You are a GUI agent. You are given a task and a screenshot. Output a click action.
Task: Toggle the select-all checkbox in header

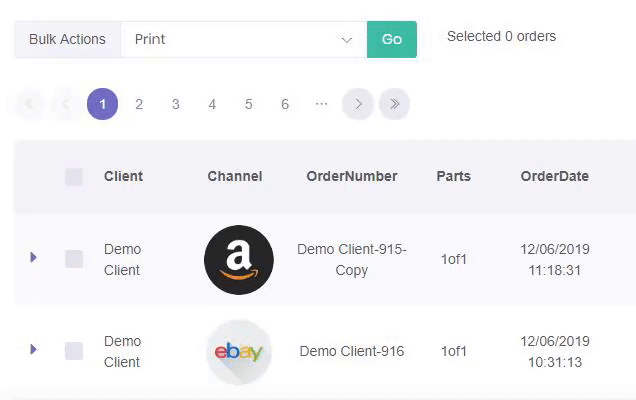(x=74, y=177)
